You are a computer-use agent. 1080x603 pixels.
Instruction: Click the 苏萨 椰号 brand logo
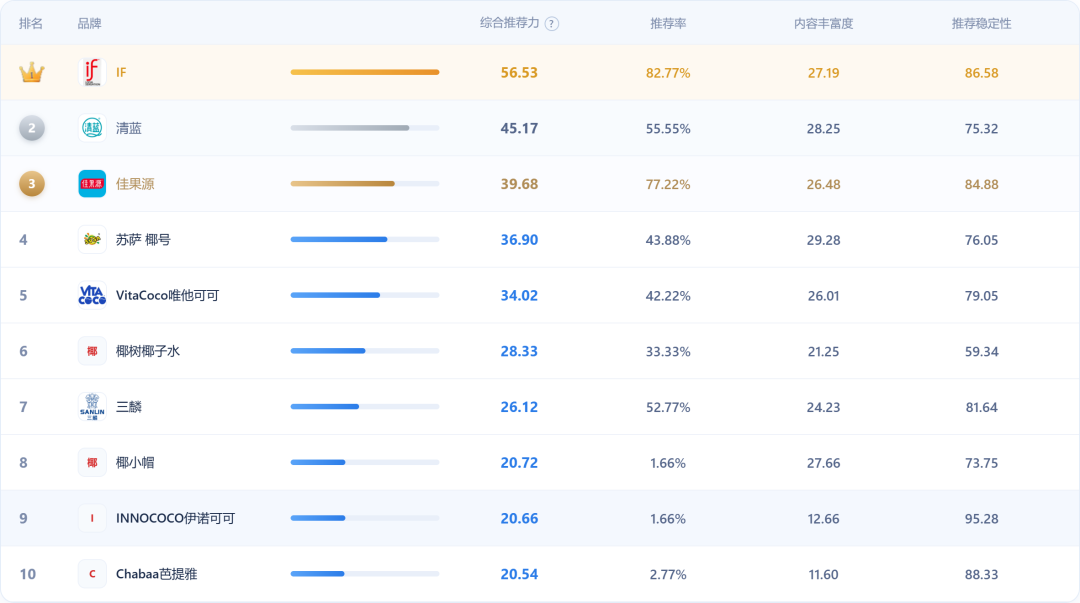(x=92, y=240)
